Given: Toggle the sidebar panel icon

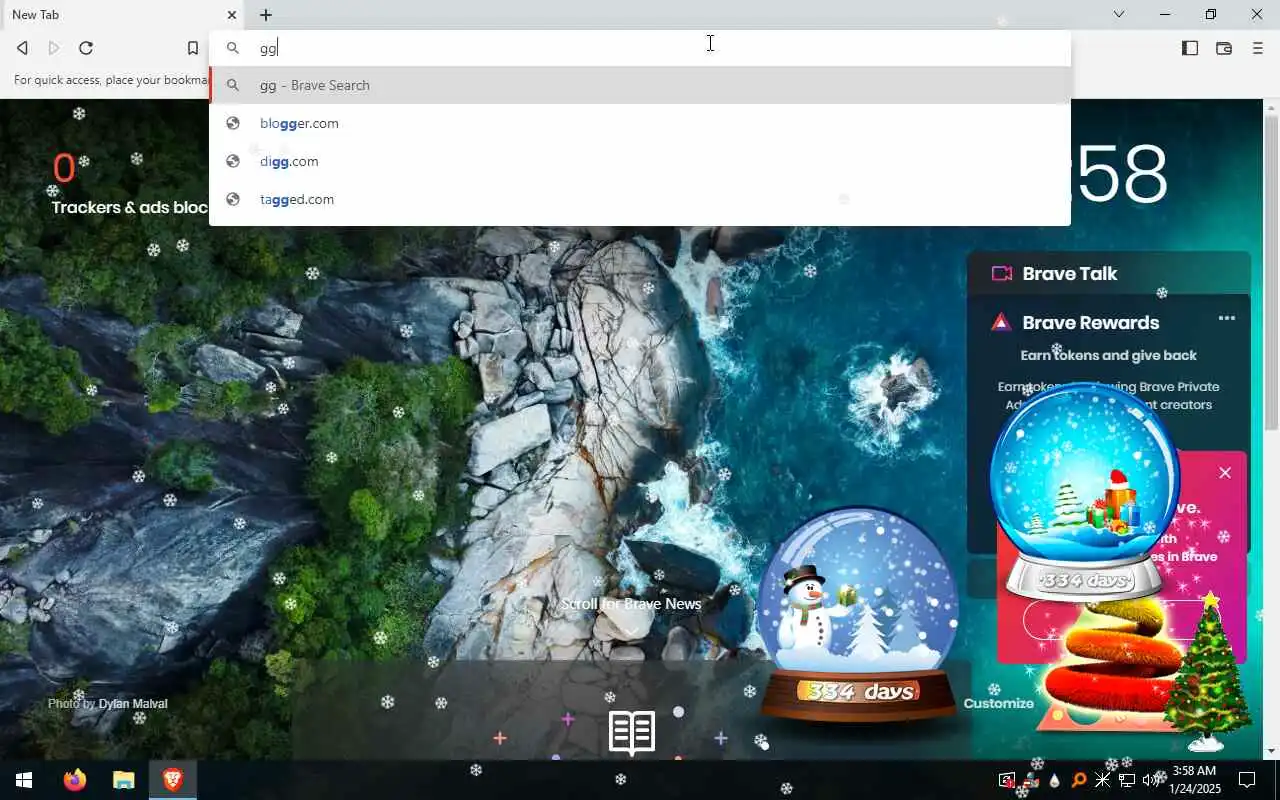Looking at the screenshot, I should (x=1190, y=48).
